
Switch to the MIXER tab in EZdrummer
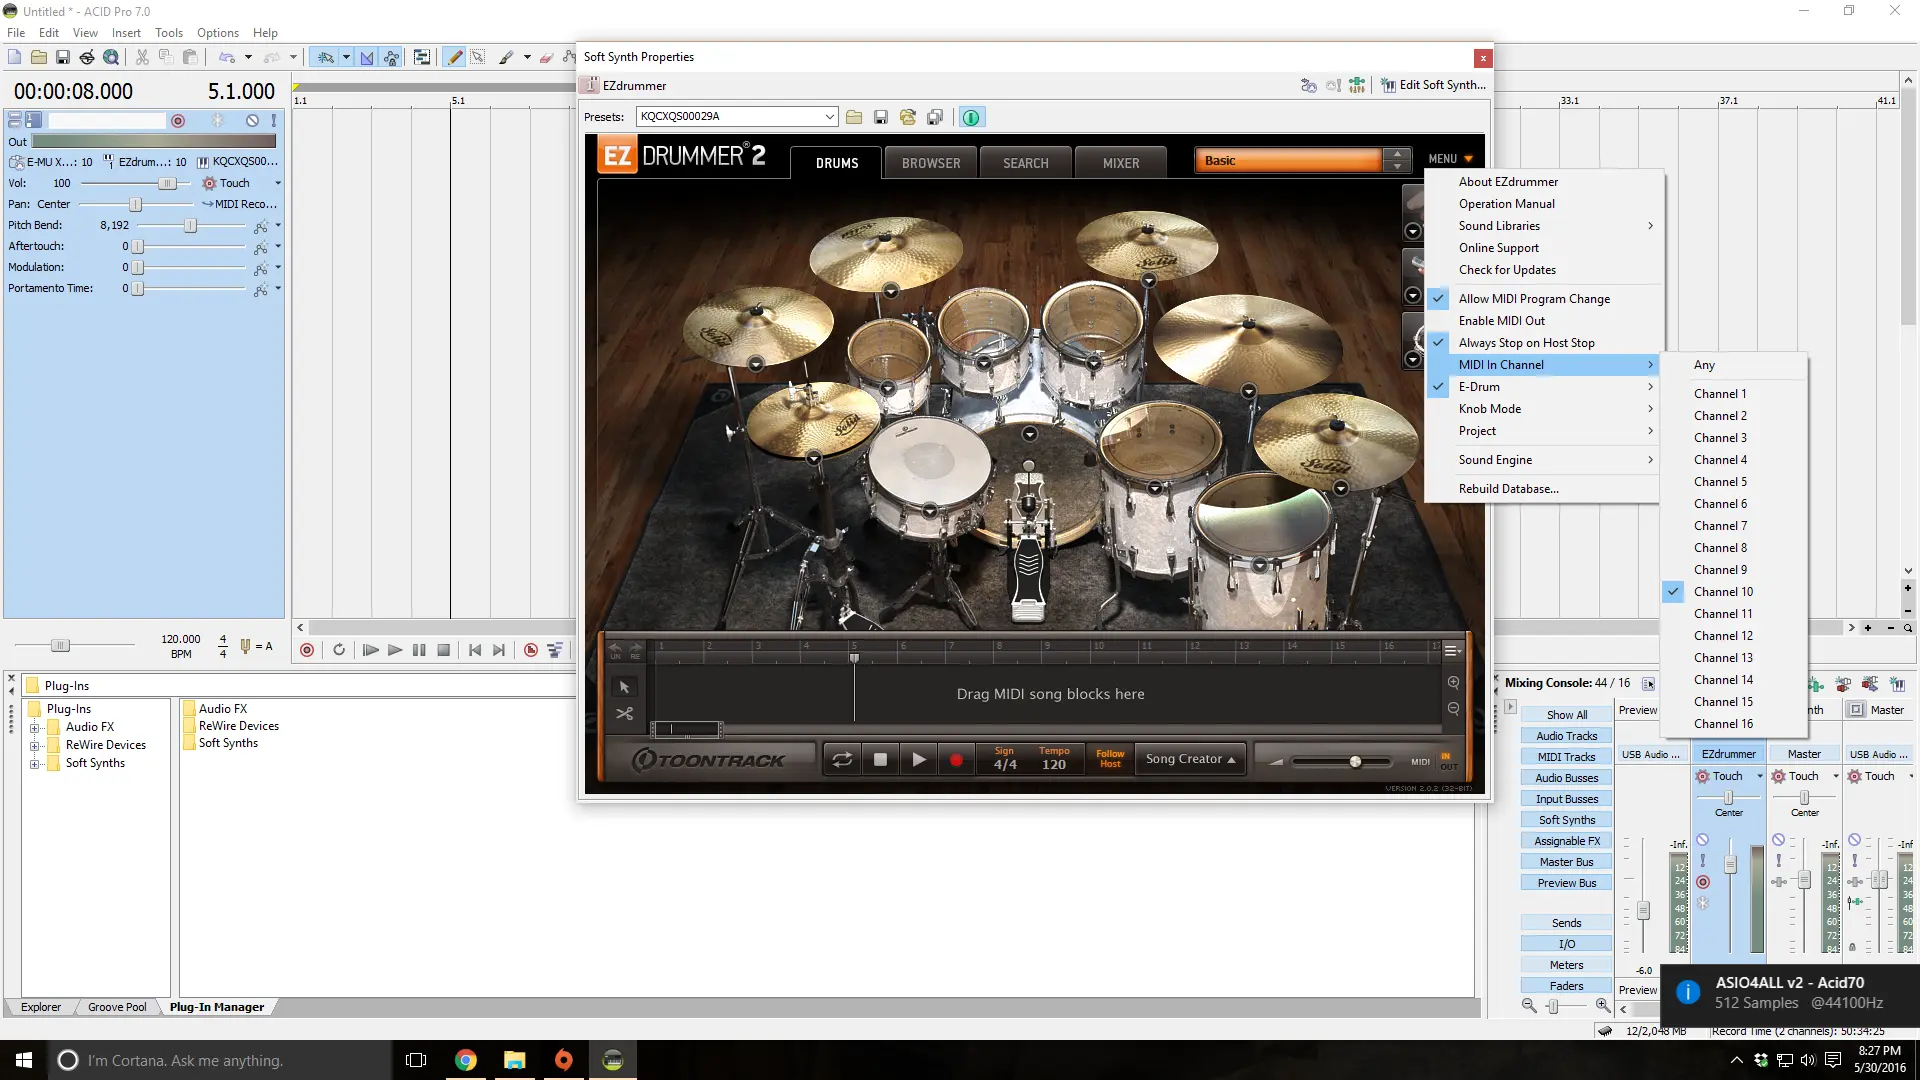[x=1121, y=163]
